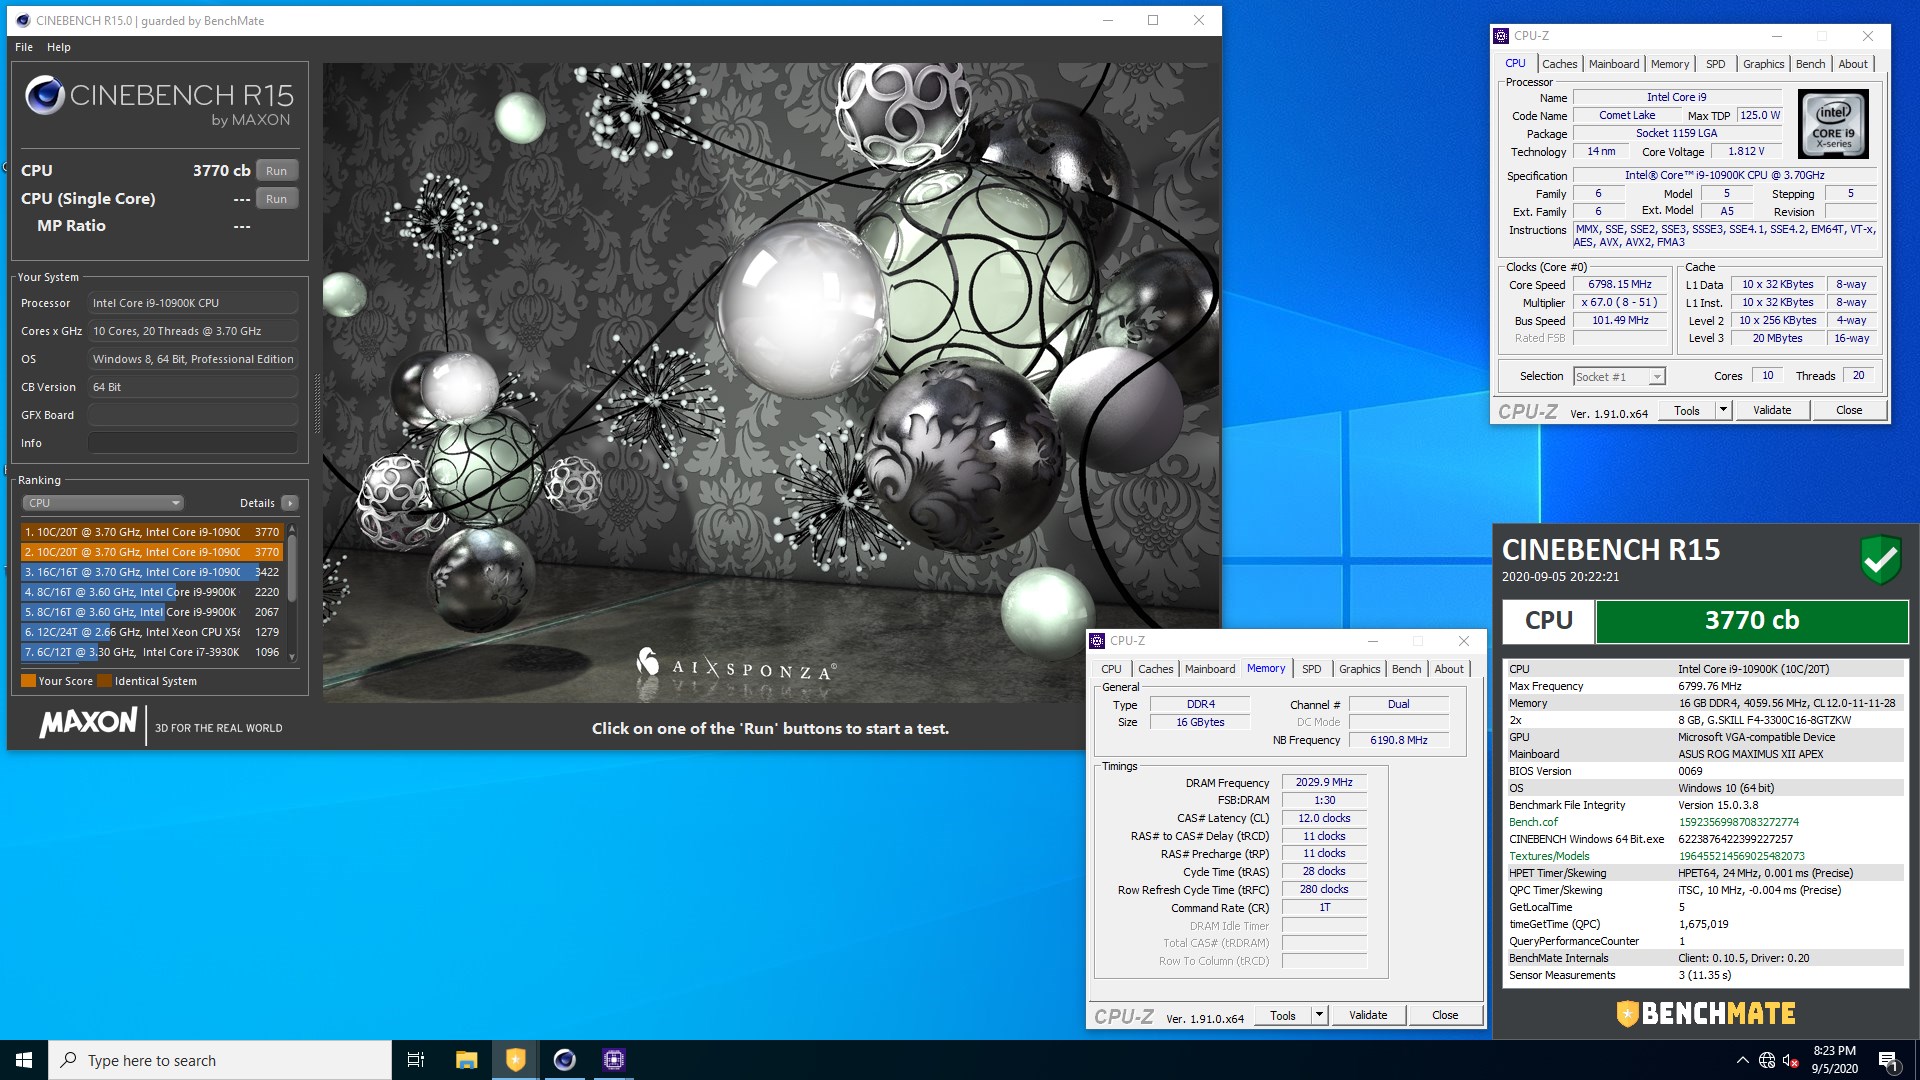Open network status tray icon
Image resolution: width=1920 pixels, height=1080 pixels.
coord(1767,1060)
